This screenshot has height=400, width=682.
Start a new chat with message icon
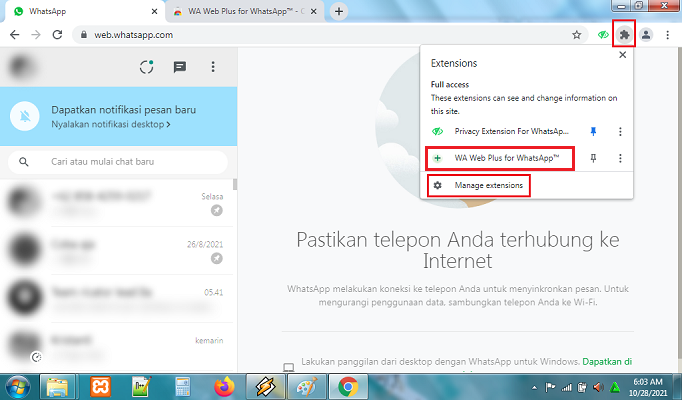tap(180, 67)
